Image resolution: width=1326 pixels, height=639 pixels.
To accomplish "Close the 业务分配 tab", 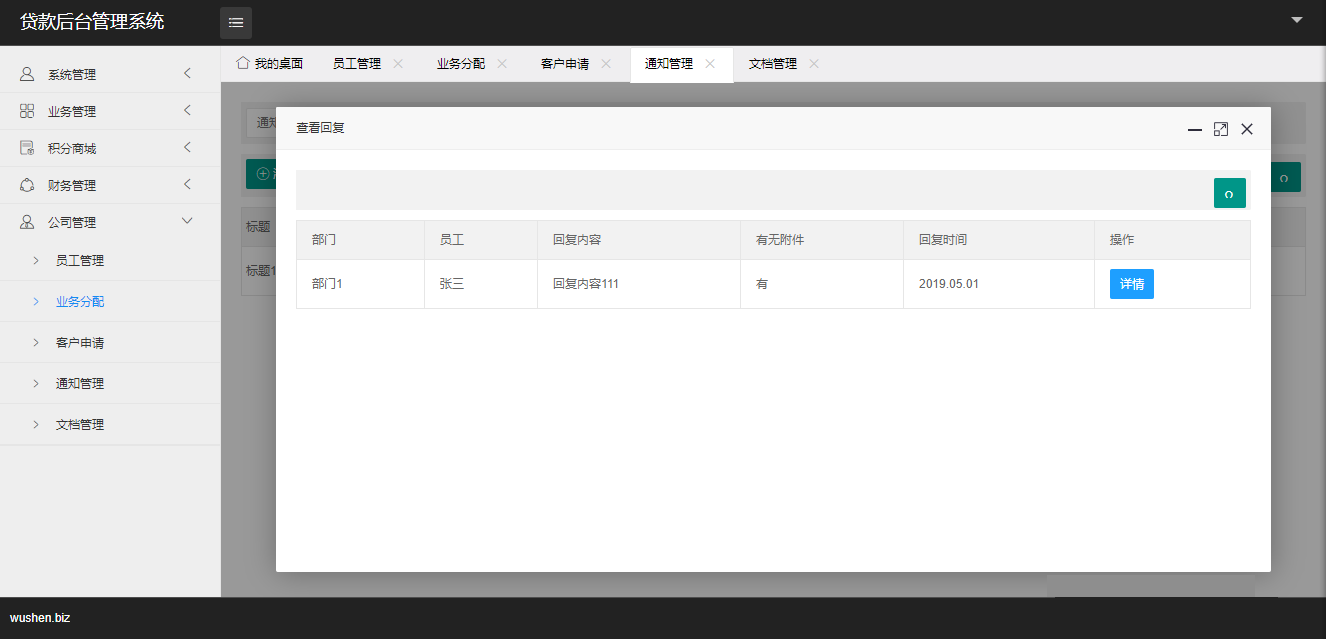I will click(502, 64).
